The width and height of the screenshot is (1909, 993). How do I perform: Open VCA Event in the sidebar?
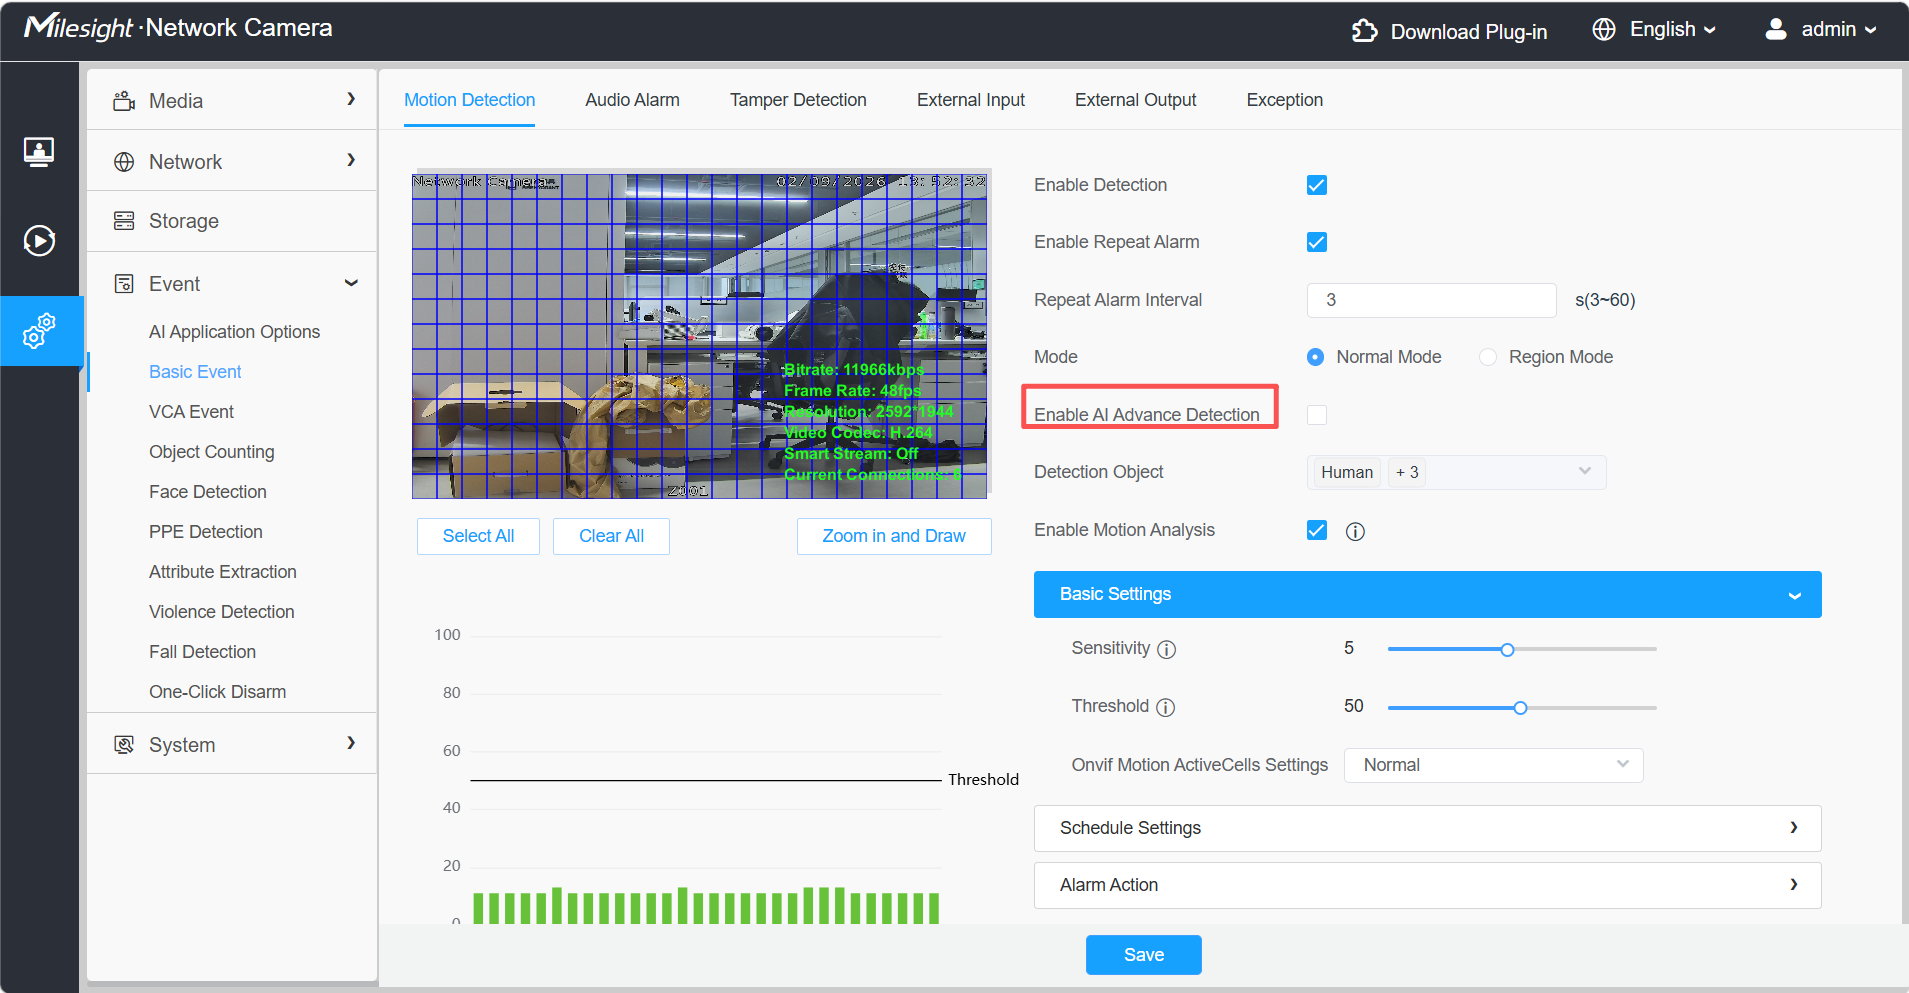(191, 412)
